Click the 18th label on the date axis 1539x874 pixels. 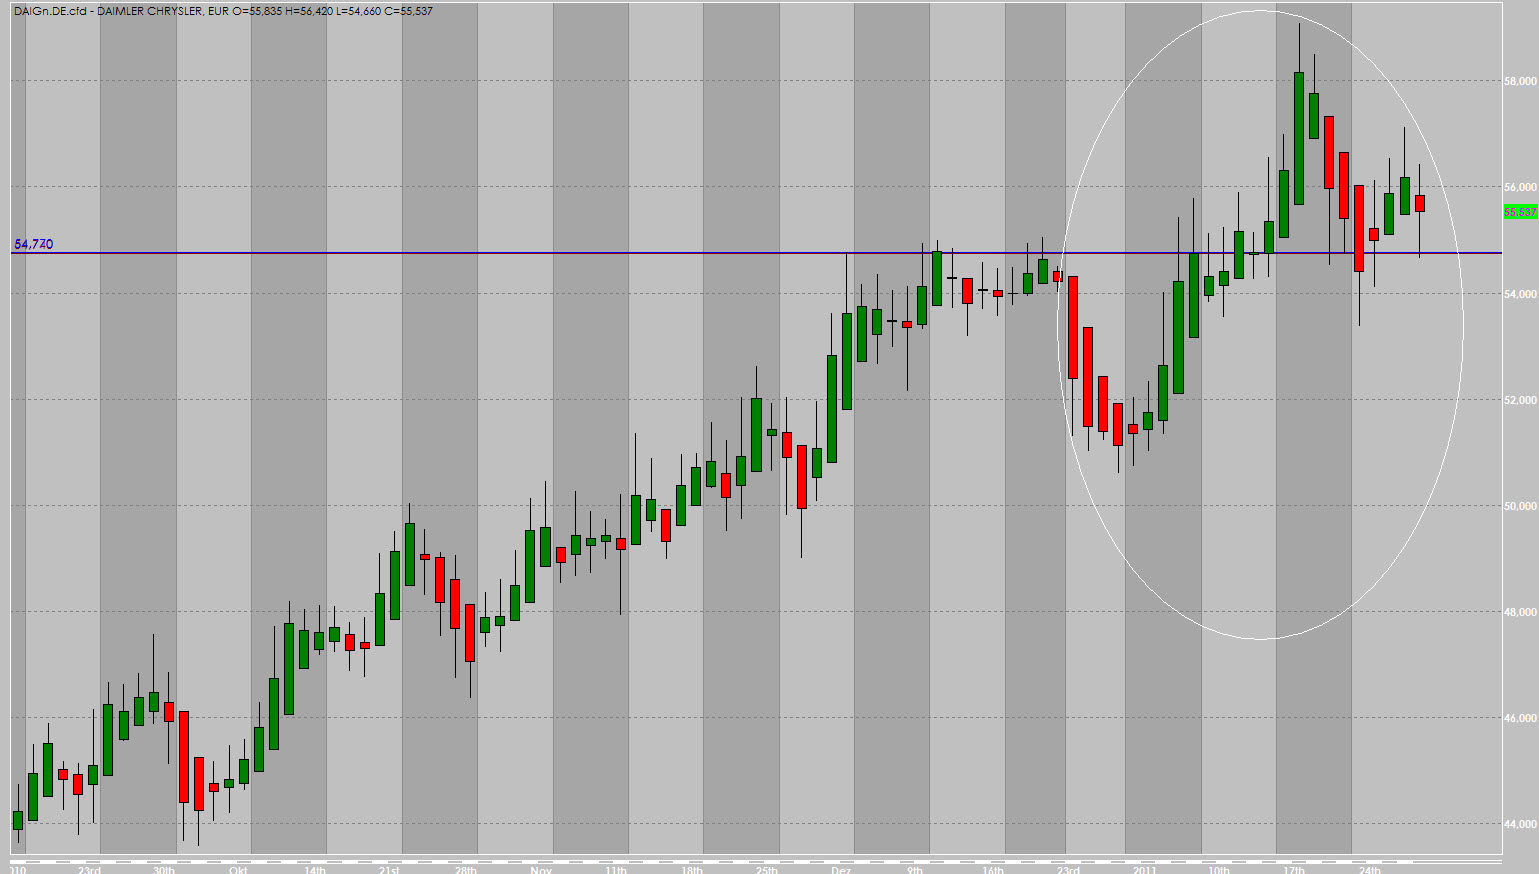691,869
